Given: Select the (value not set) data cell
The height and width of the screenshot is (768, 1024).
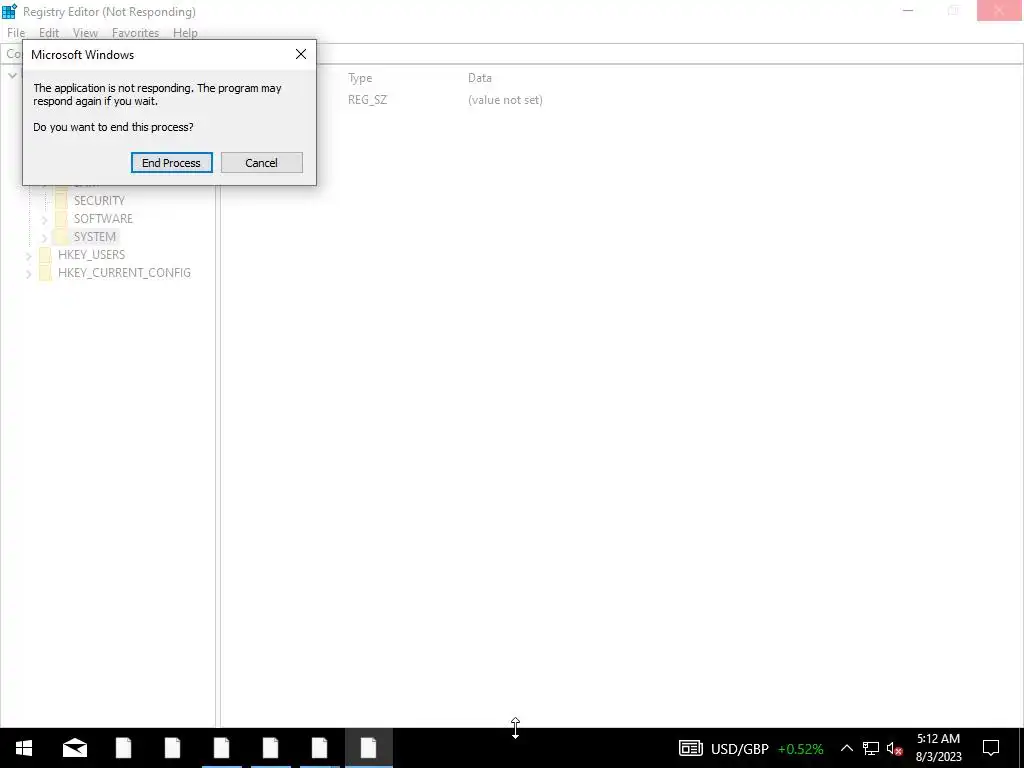Looking at the screenshot, I should click(x=505, y=100).
